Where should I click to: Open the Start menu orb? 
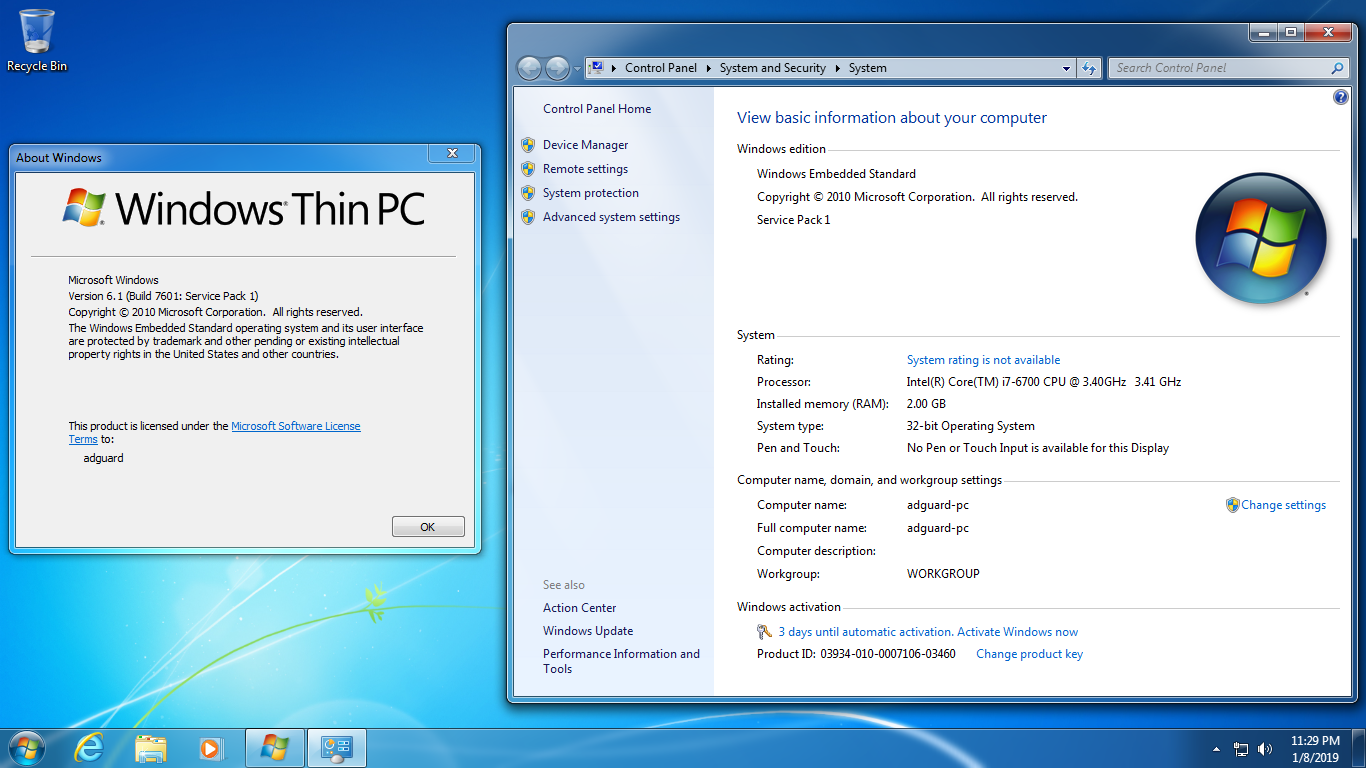tap(26, 748)
